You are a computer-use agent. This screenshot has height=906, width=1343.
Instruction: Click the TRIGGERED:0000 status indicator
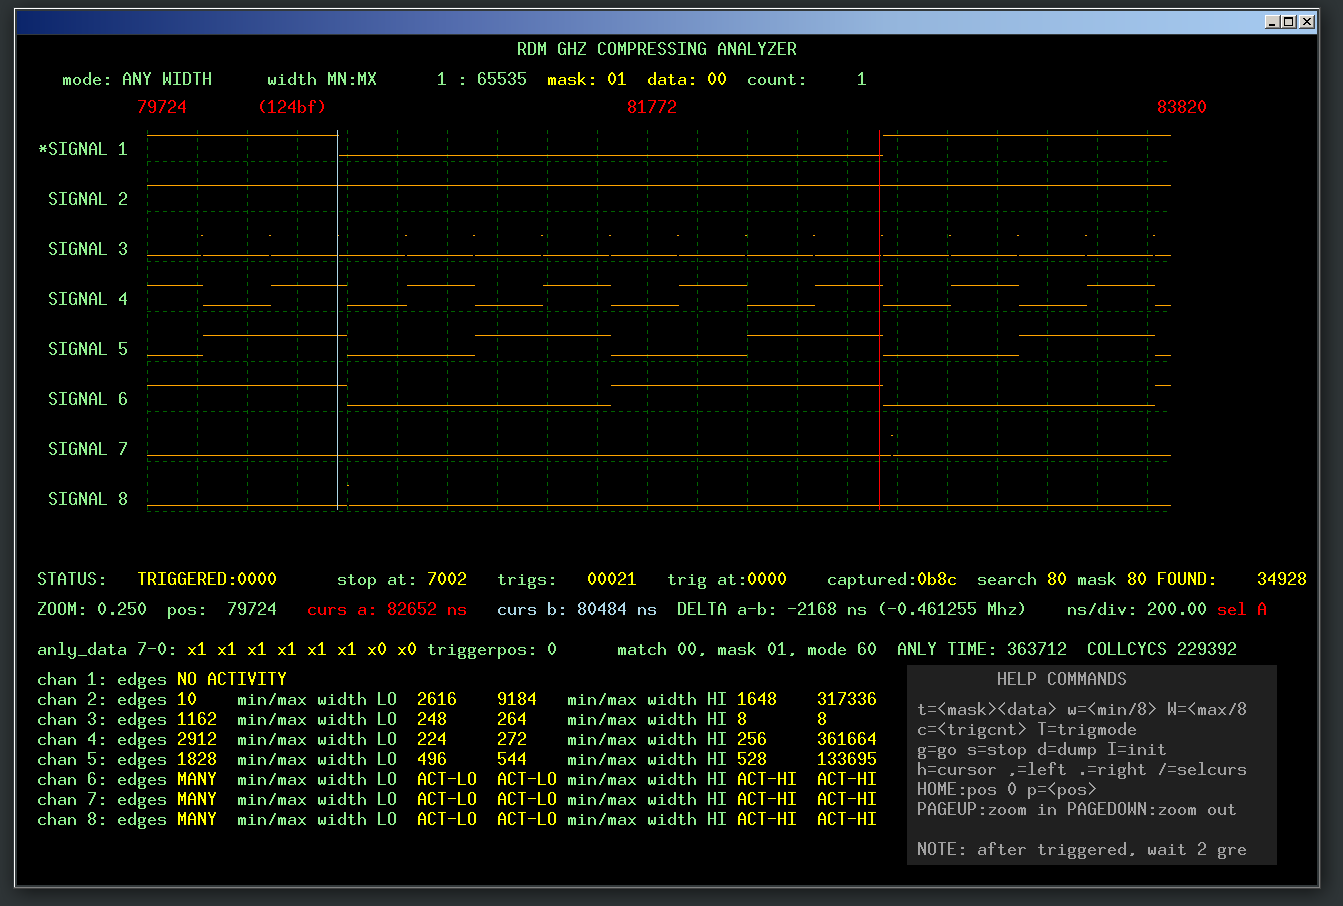(x=207, y=578)
